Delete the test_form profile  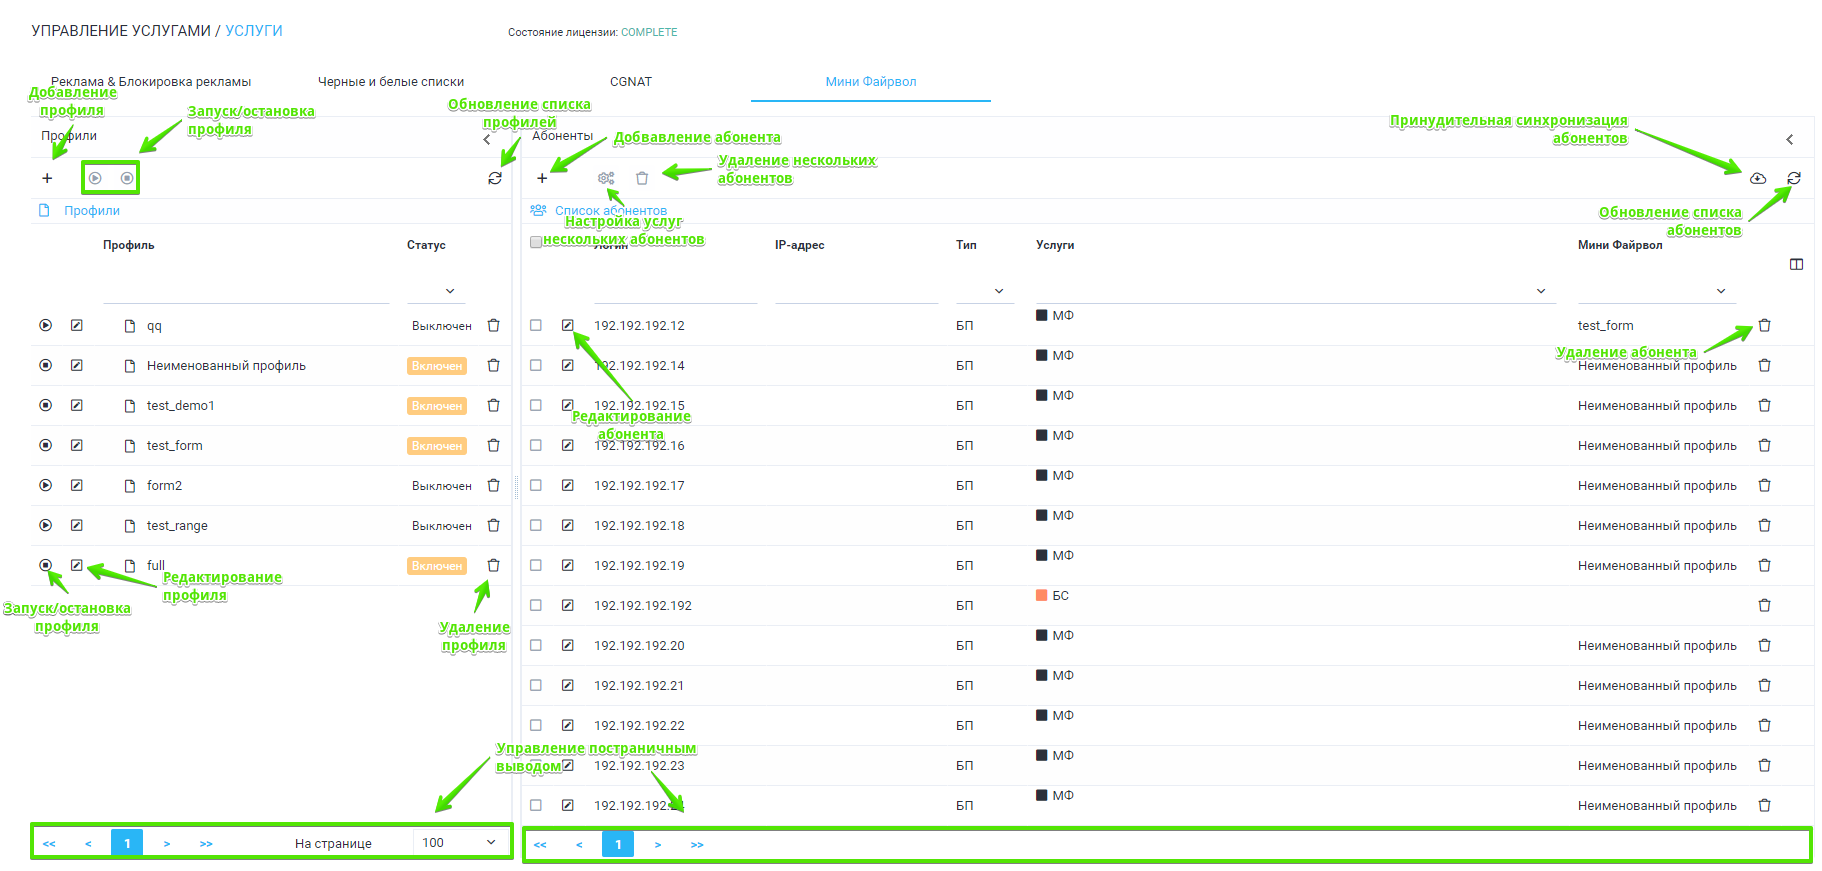tap(493, 445)
